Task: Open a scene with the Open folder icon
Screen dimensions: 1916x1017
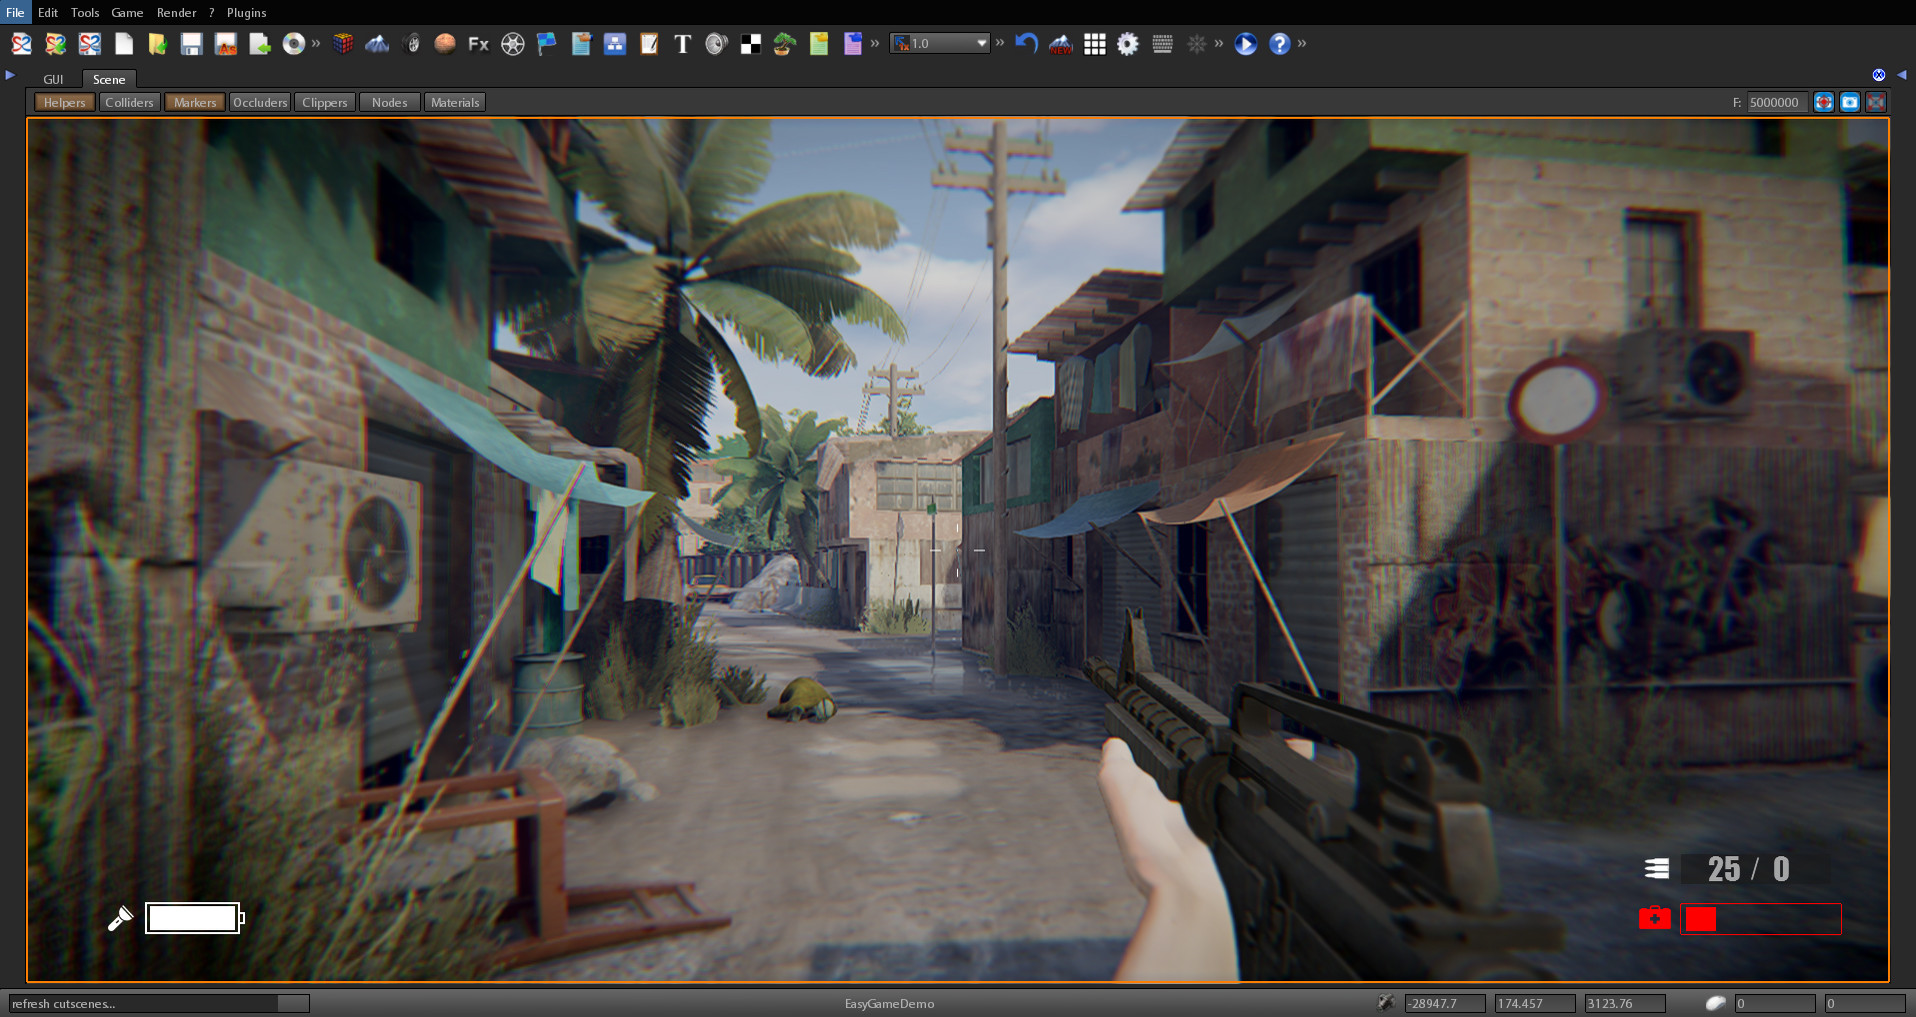Action: pos(155,44)
